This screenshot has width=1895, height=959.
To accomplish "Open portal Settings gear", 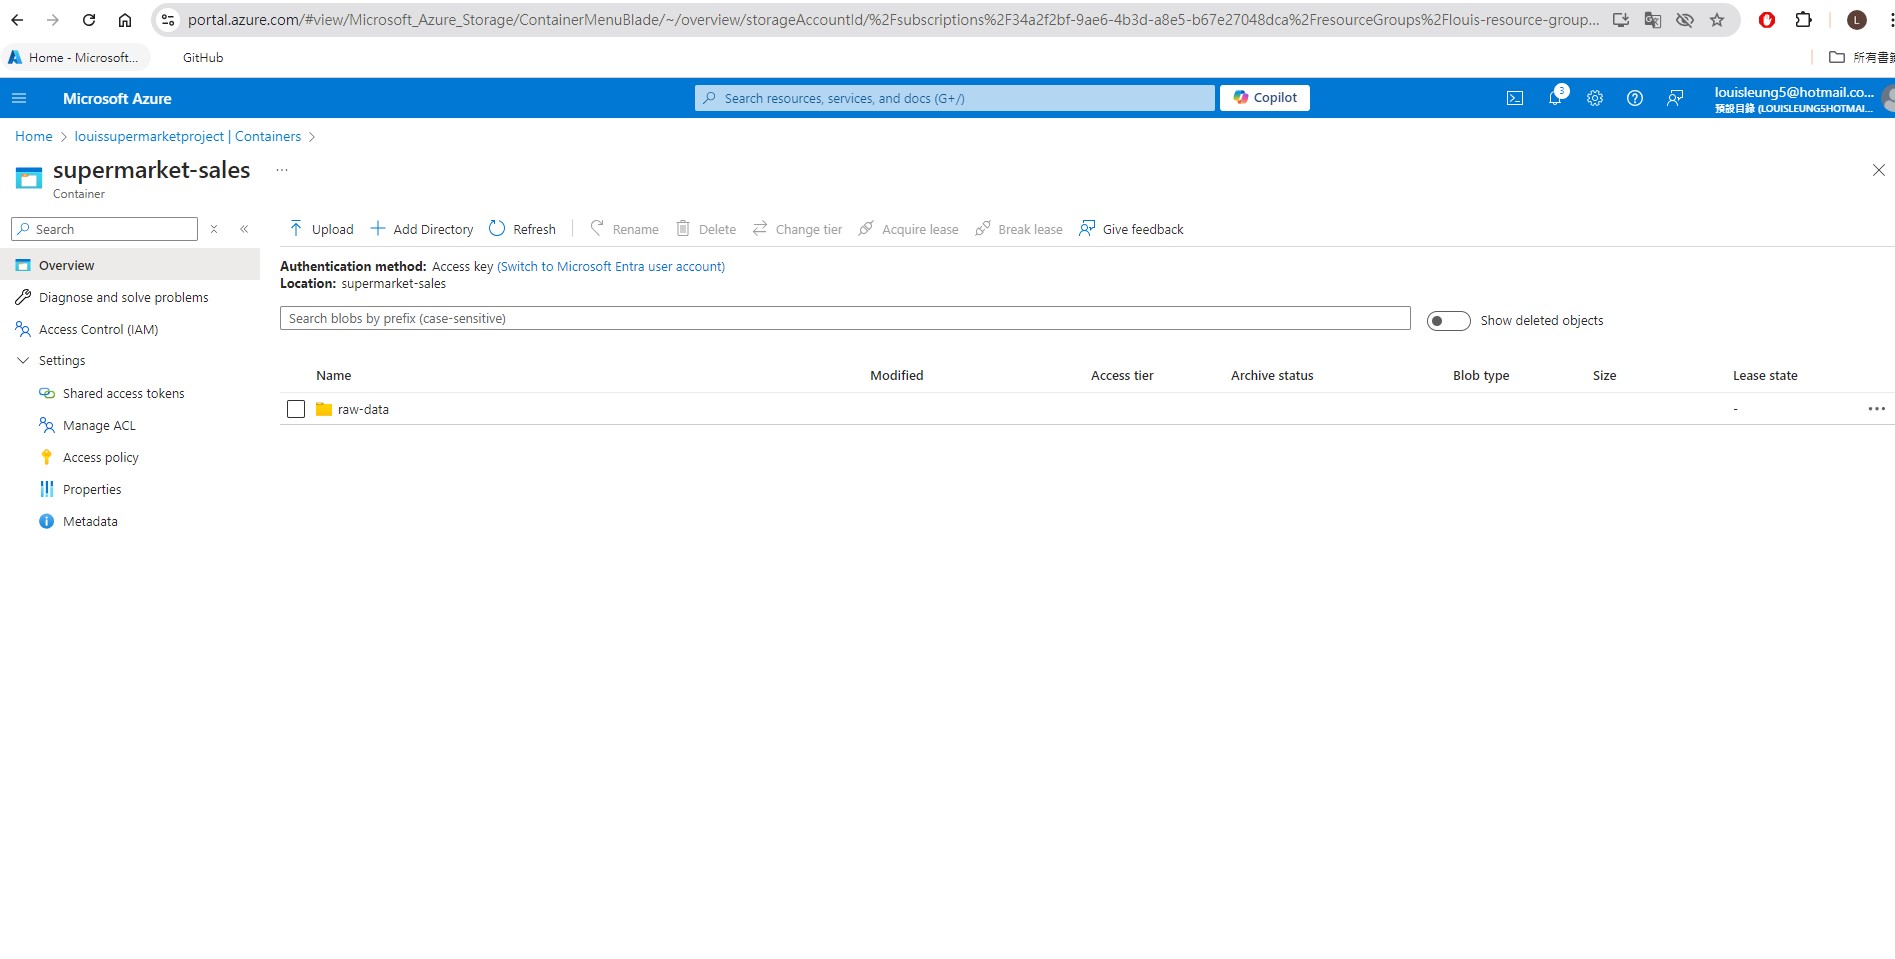I will (x=1594, y=97).
